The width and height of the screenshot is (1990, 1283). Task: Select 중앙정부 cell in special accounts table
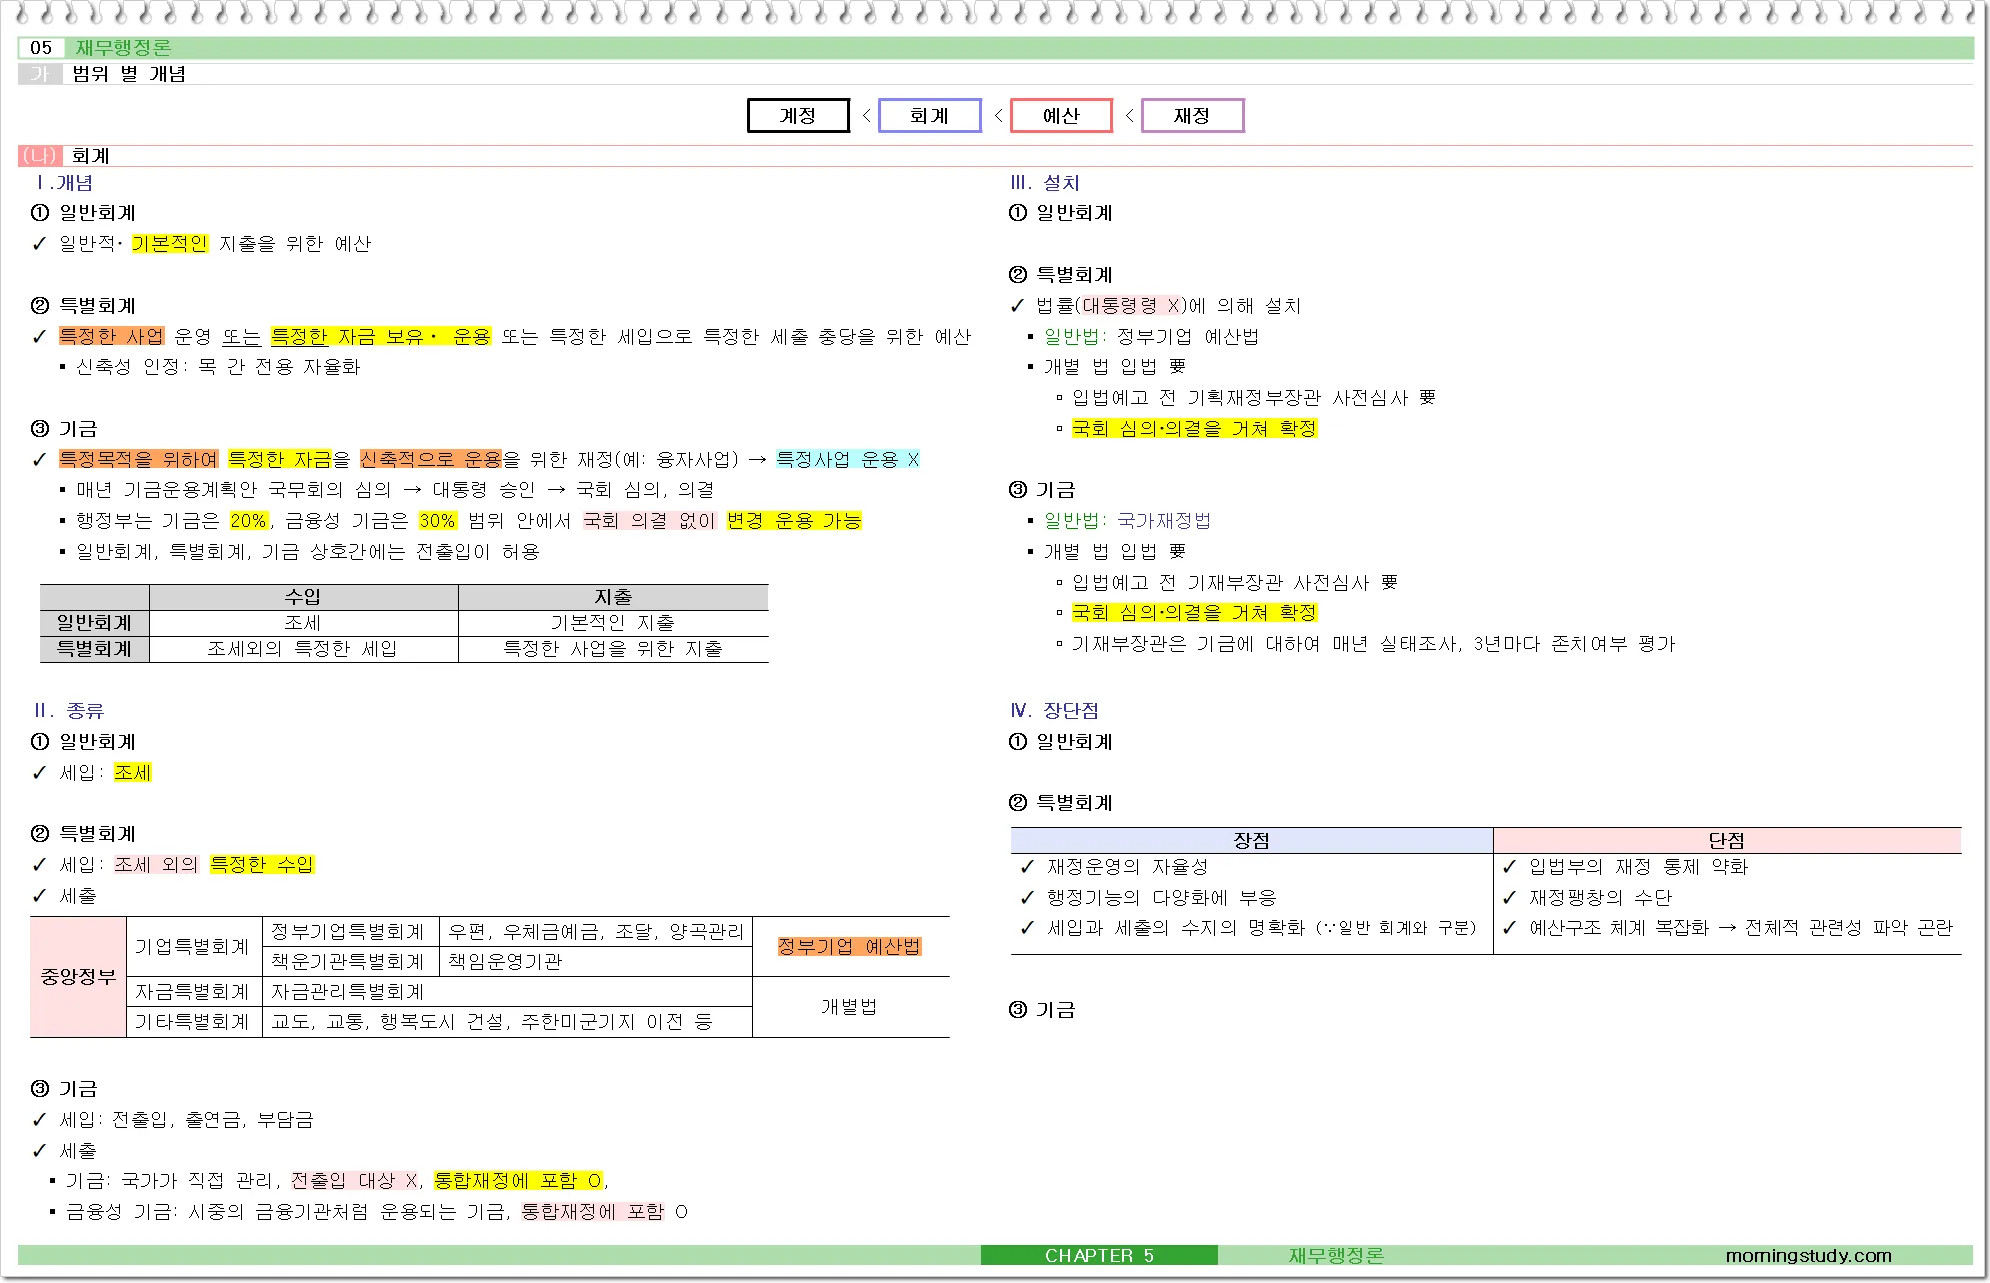(x=78, y=977)
